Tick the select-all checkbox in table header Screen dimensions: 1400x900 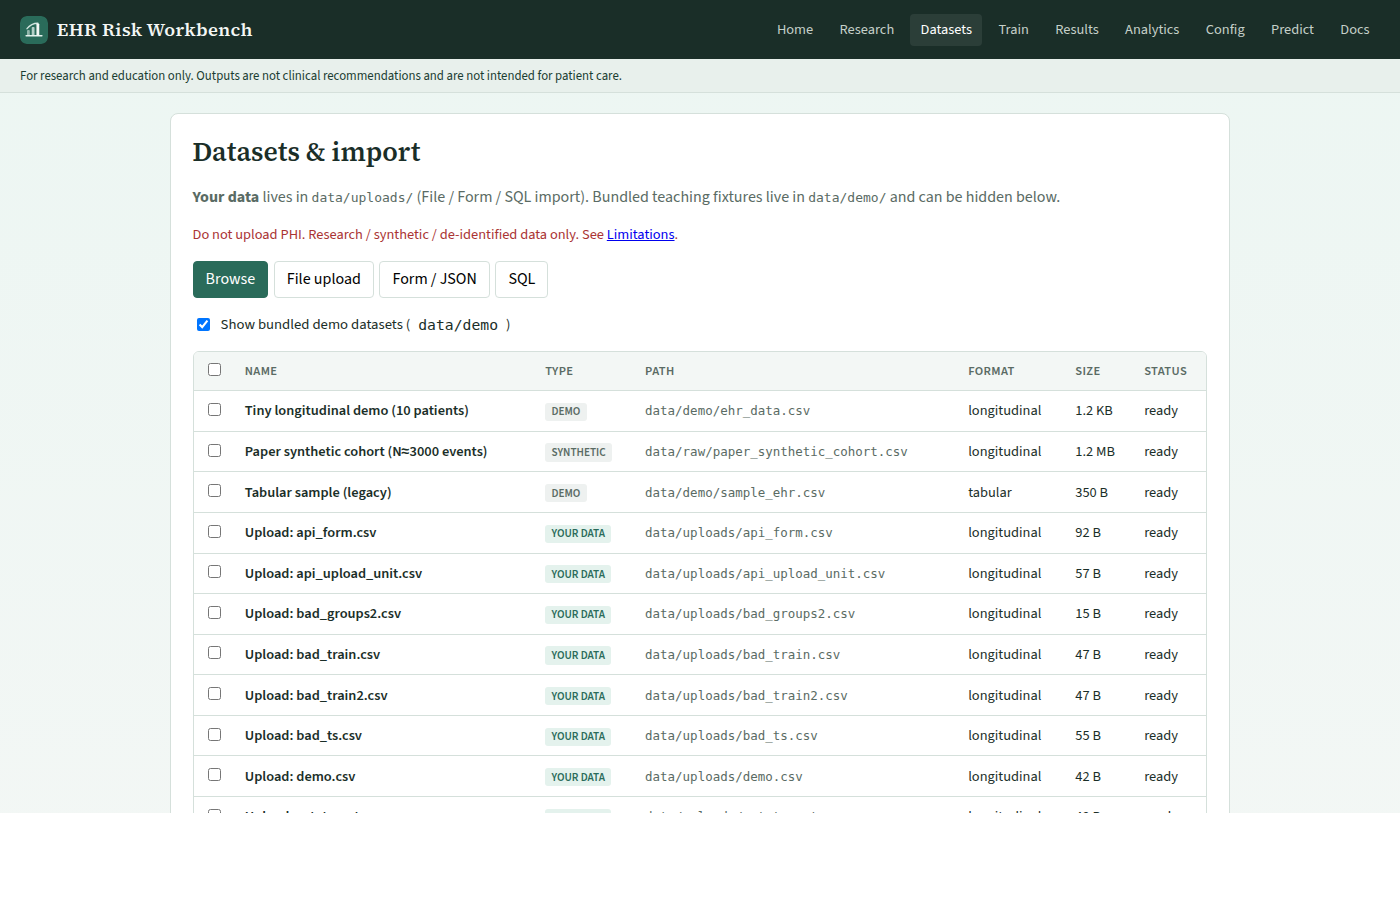pyautogui.click(x=214, y=370)
